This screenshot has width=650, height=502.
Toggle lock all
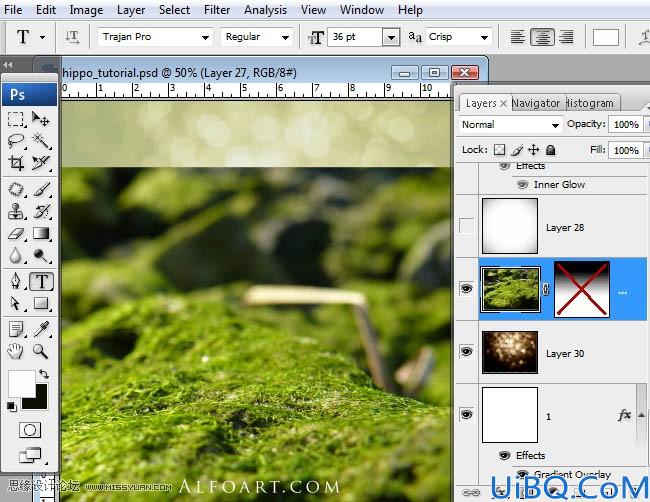tap(551, 150)
